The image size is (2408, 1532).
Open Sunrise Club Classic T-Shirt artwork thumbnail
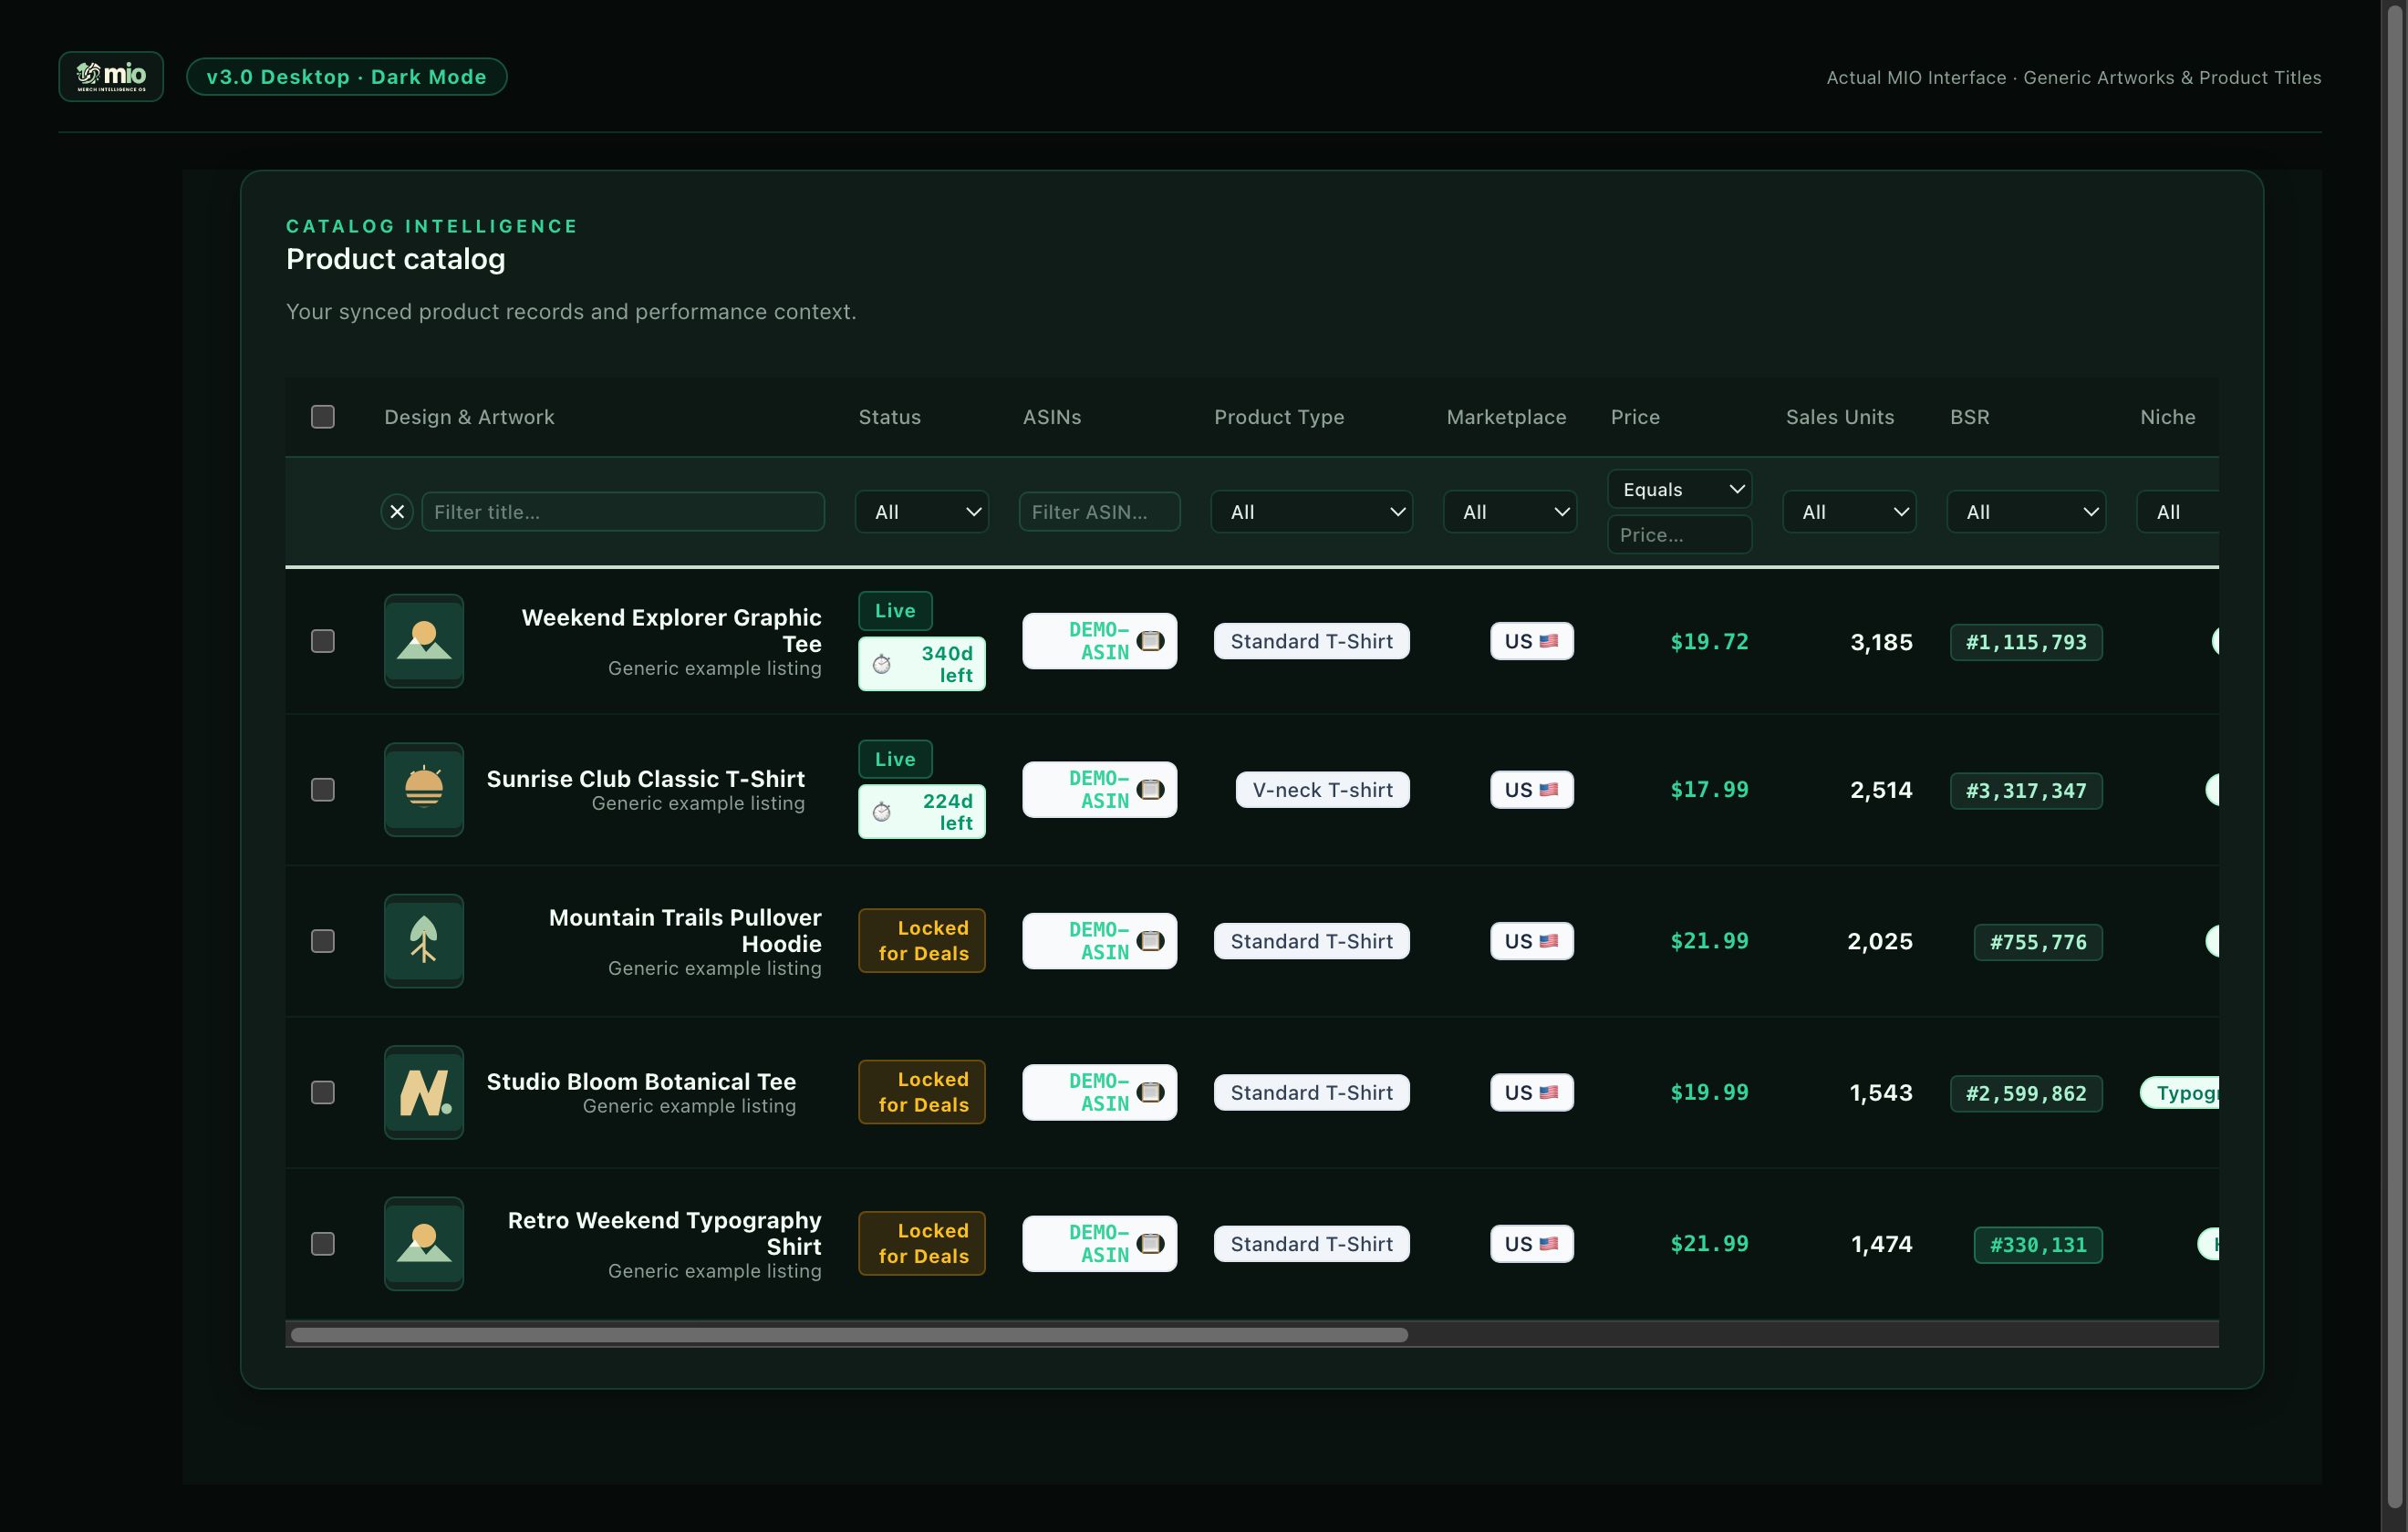[424, 790]
